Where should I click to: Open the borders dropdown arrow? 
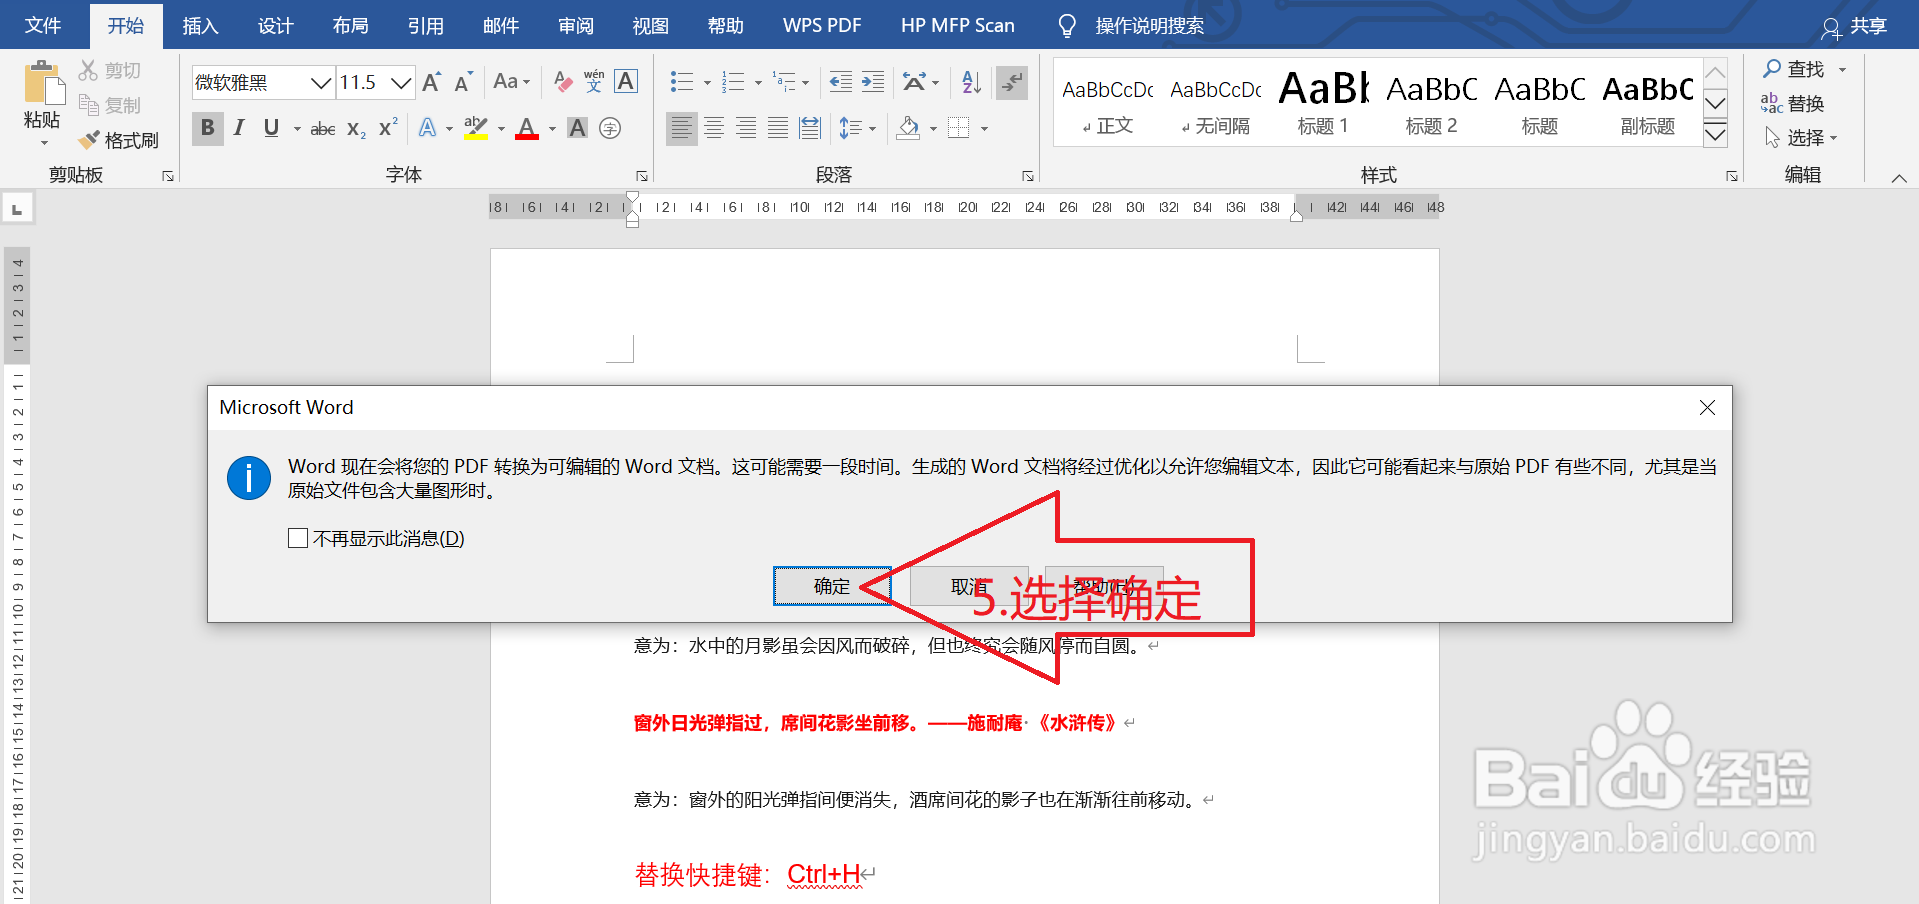click(985, 129)
